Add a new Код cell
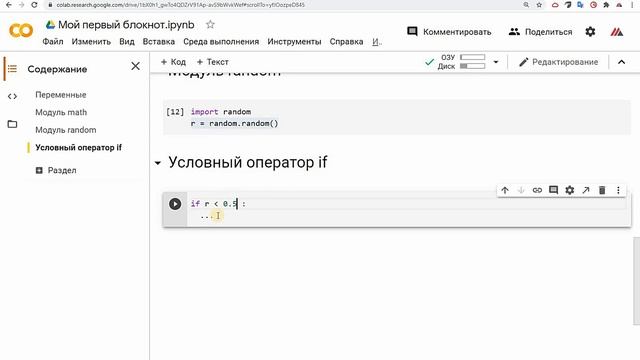Viewport: 640px width, 360px height. click(x=173, y=62)
